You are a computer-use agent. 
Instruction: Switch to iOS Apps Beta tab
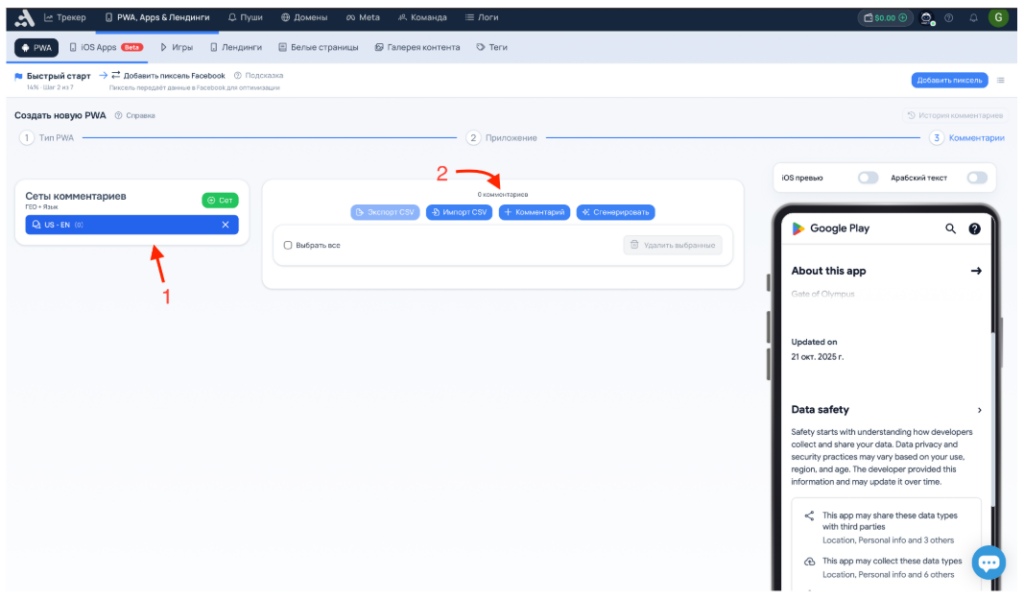(106, 47)
